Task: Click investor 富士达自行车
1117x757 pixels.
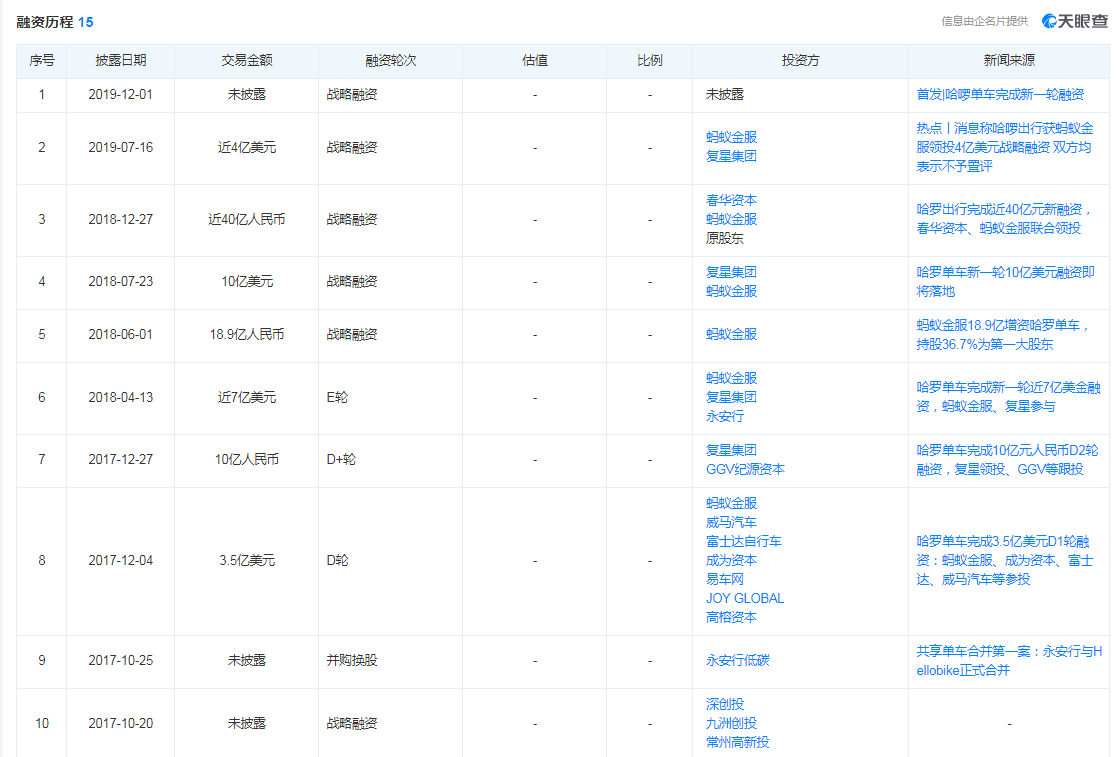Action: click(743, 541)
